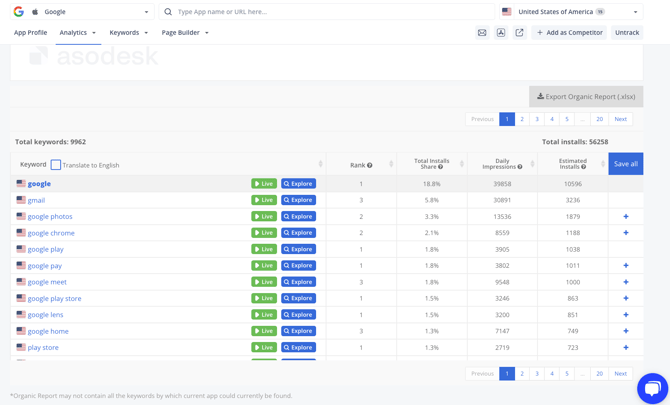This screenshot has height=405, width=670.
Task: Click the plus icon for google lens row
Action: pyautogui.click(x=626, y=315)
